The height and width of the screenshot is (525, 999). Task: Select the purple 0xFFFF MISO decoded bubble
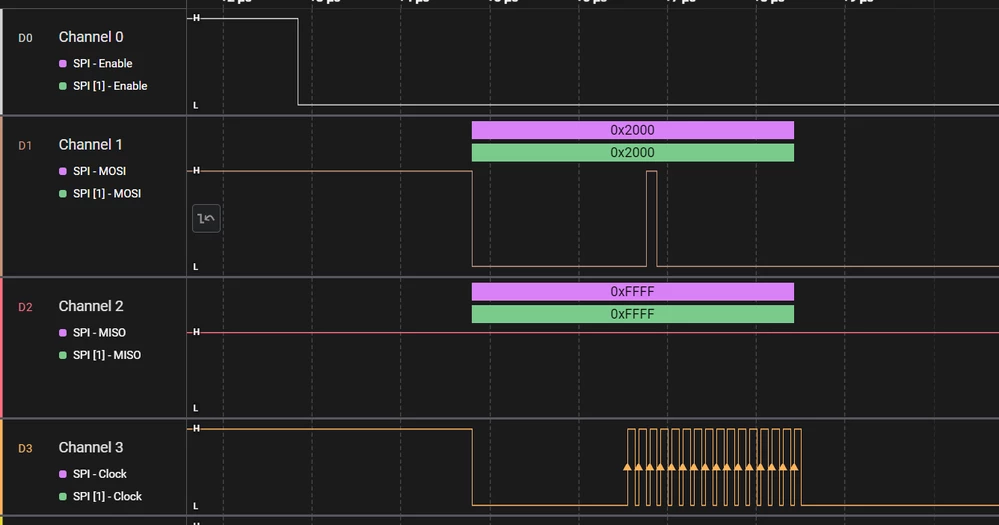[x=633, y=291]
